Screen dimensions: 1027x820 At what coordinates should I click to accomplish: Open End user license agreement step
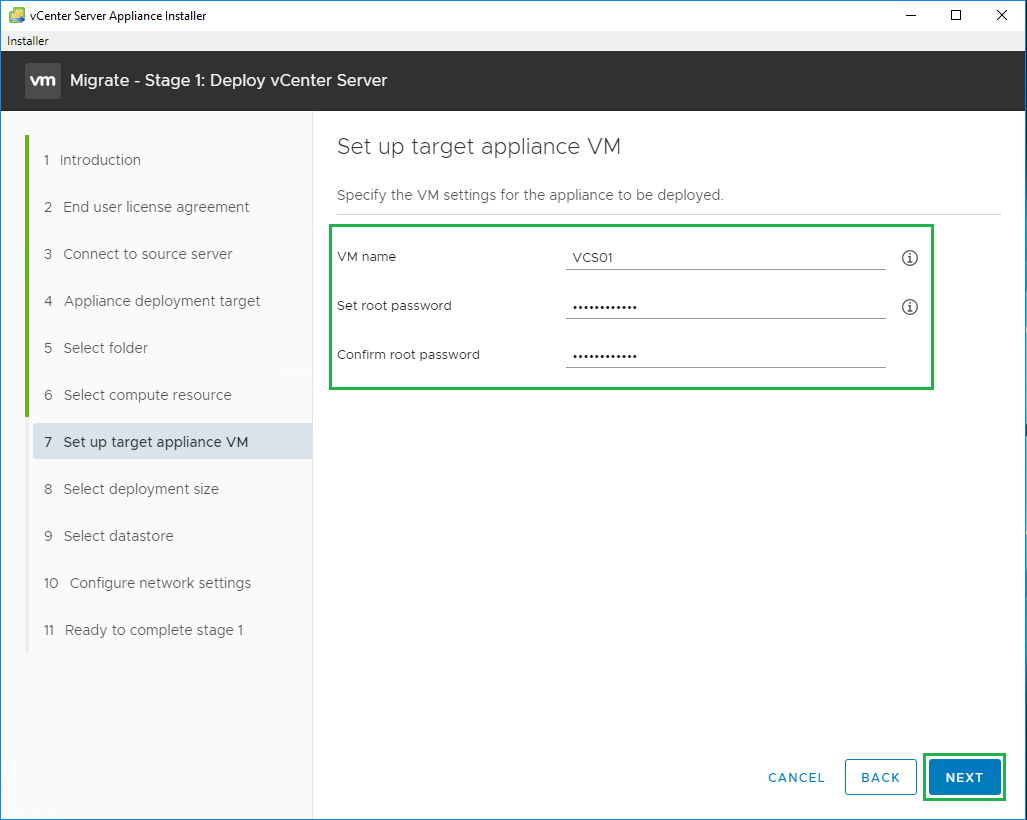coord(156,207)
